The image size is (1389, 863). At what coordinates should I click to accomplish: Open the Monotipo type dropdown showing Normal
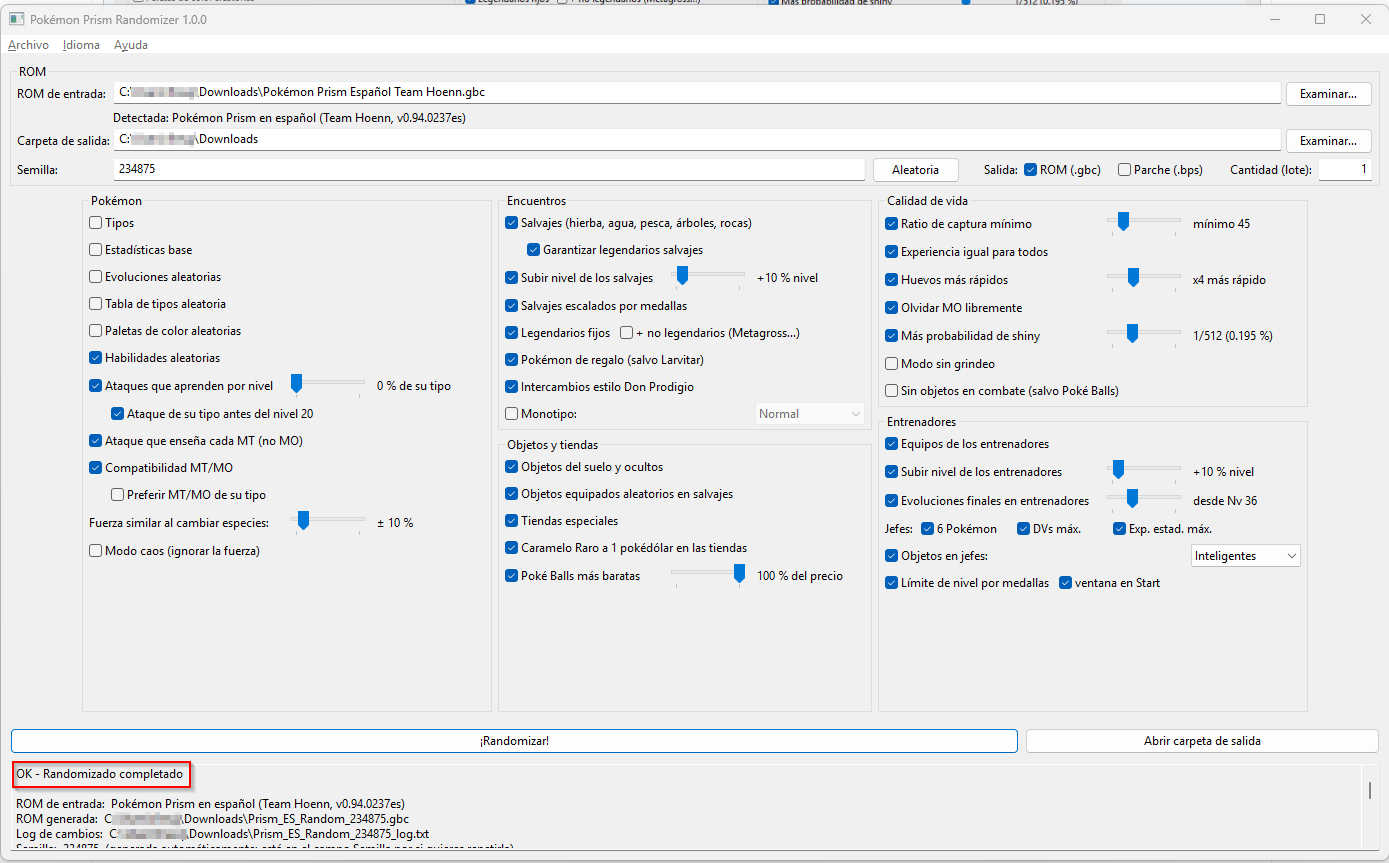[810, 414]
